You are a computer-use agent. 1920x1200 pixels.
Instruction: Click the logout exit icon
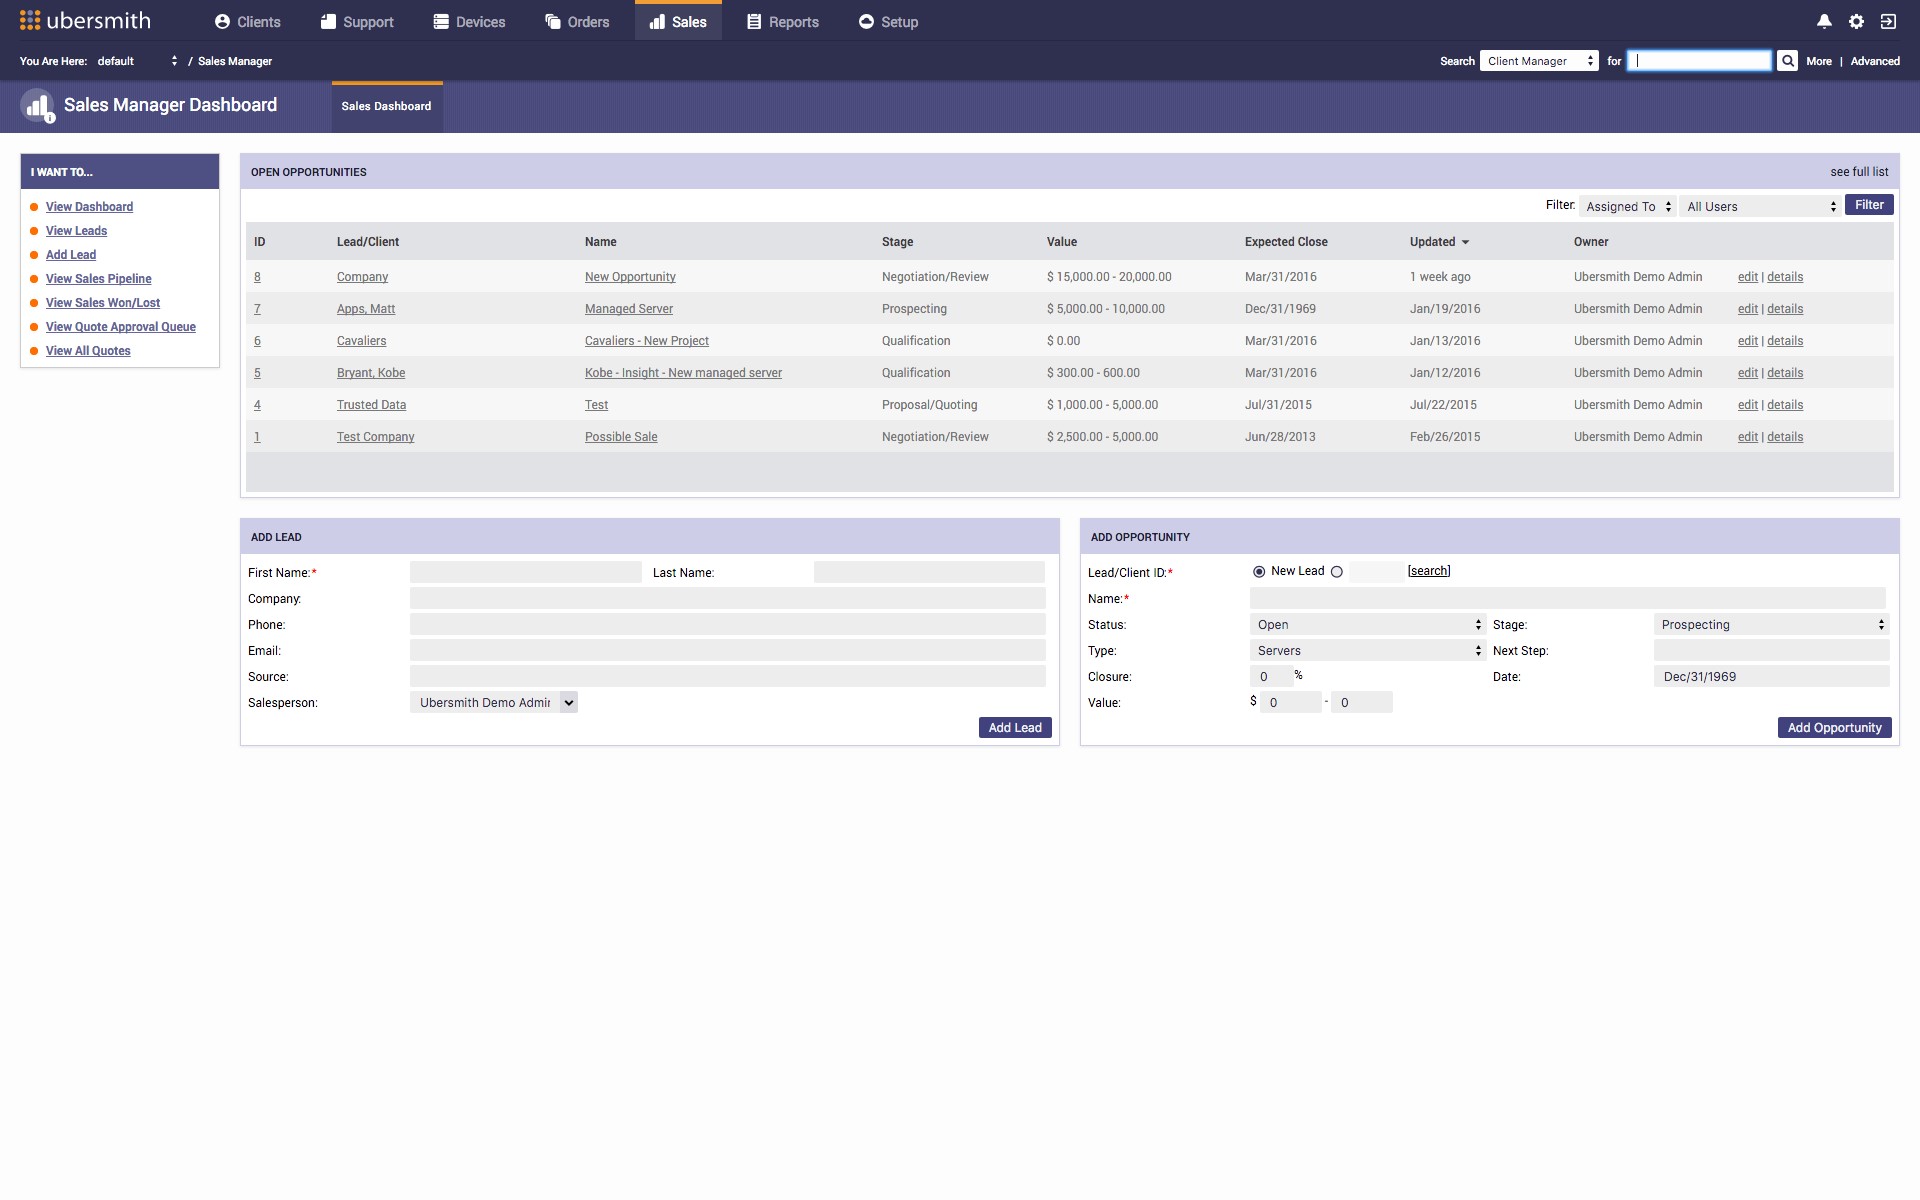[x=1888, y=21]
